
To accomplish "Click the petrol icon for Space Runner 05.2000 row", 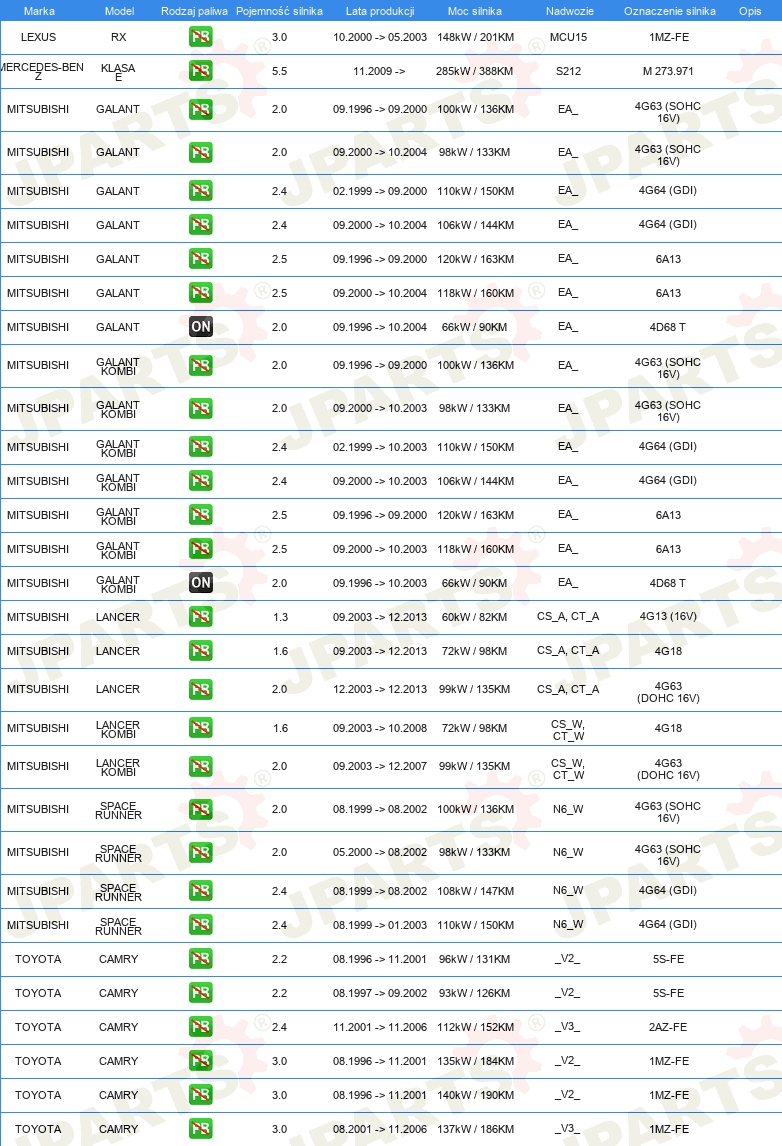I will tap(200, 852).
